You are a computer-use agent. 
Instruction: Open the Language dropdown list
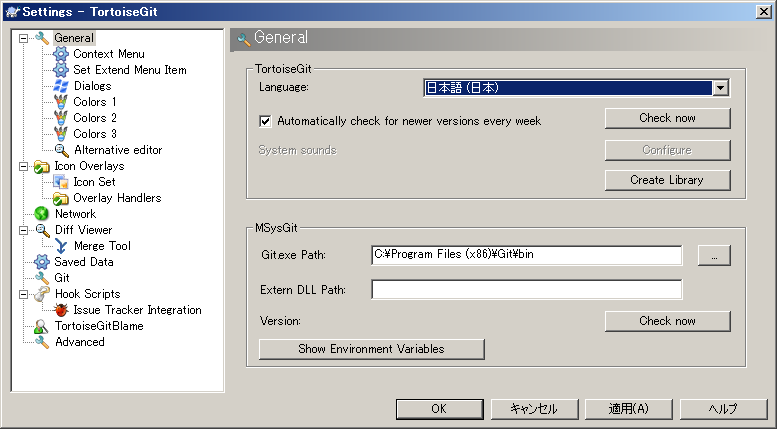(721, 88)
